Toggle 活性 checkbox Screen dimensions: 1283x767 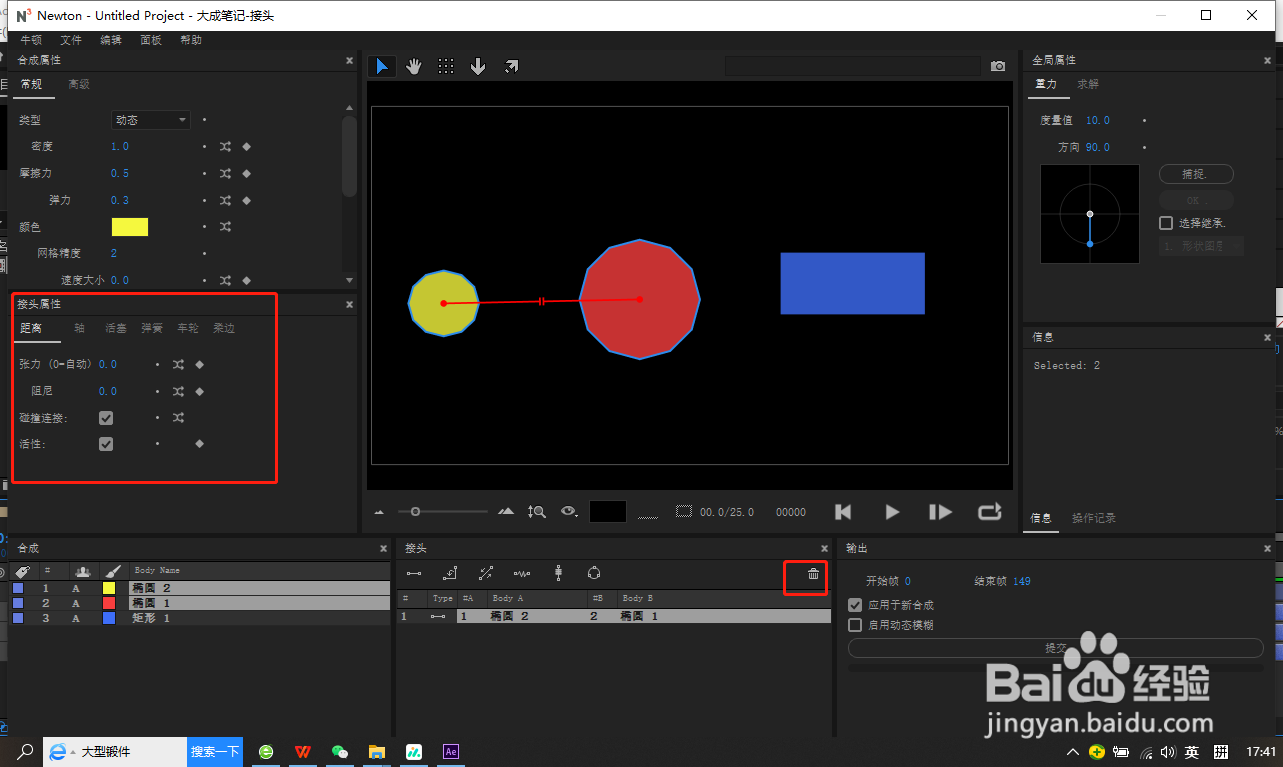click(x=106, y=444)
